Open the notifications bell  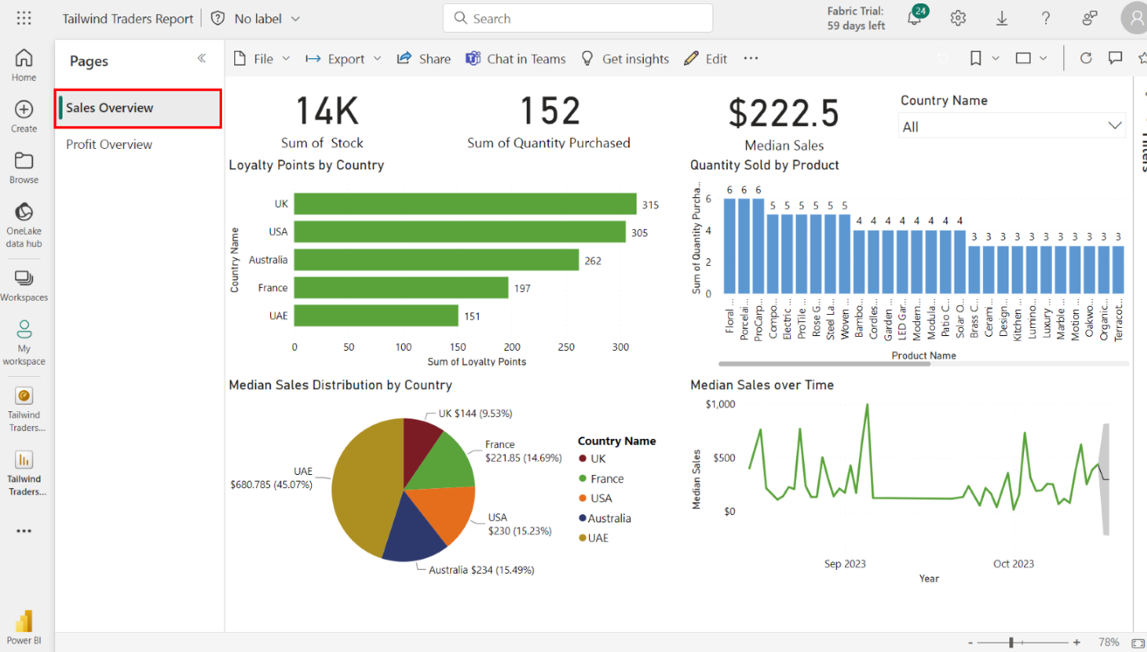914,19
